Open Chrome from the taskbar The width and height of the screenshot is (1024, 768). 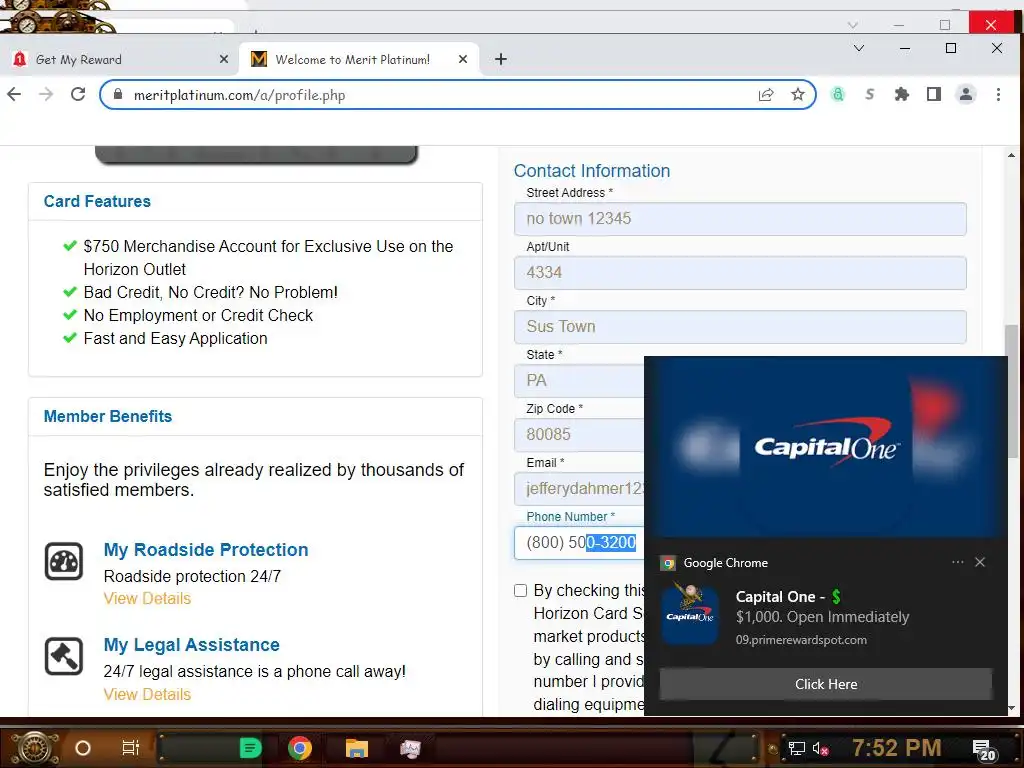300,748
